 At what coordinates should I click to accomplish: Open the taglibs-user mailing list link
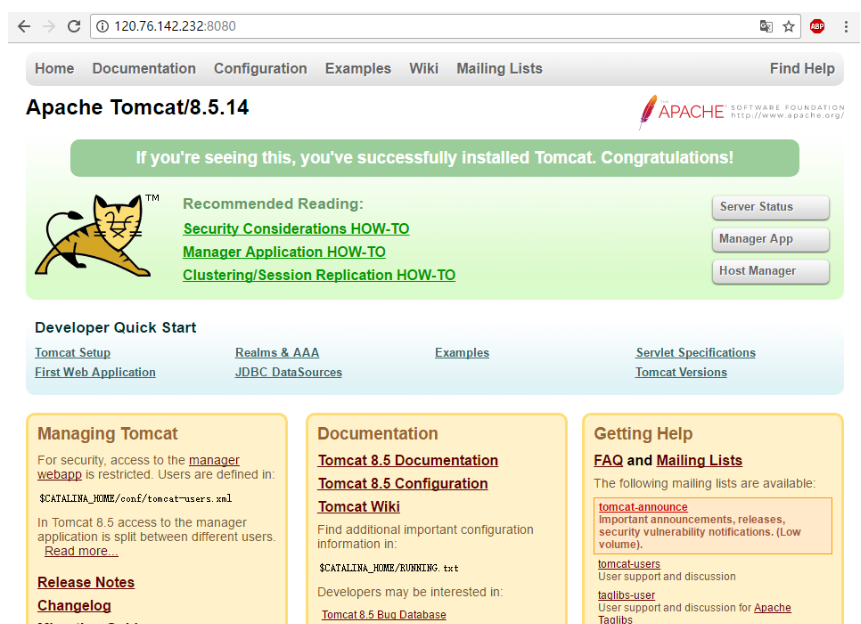626,595
